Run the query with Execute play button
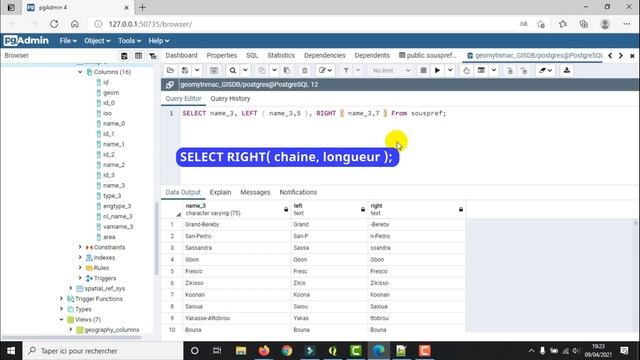This screenshot has width=640, height=360. click(x=437, y=70)
